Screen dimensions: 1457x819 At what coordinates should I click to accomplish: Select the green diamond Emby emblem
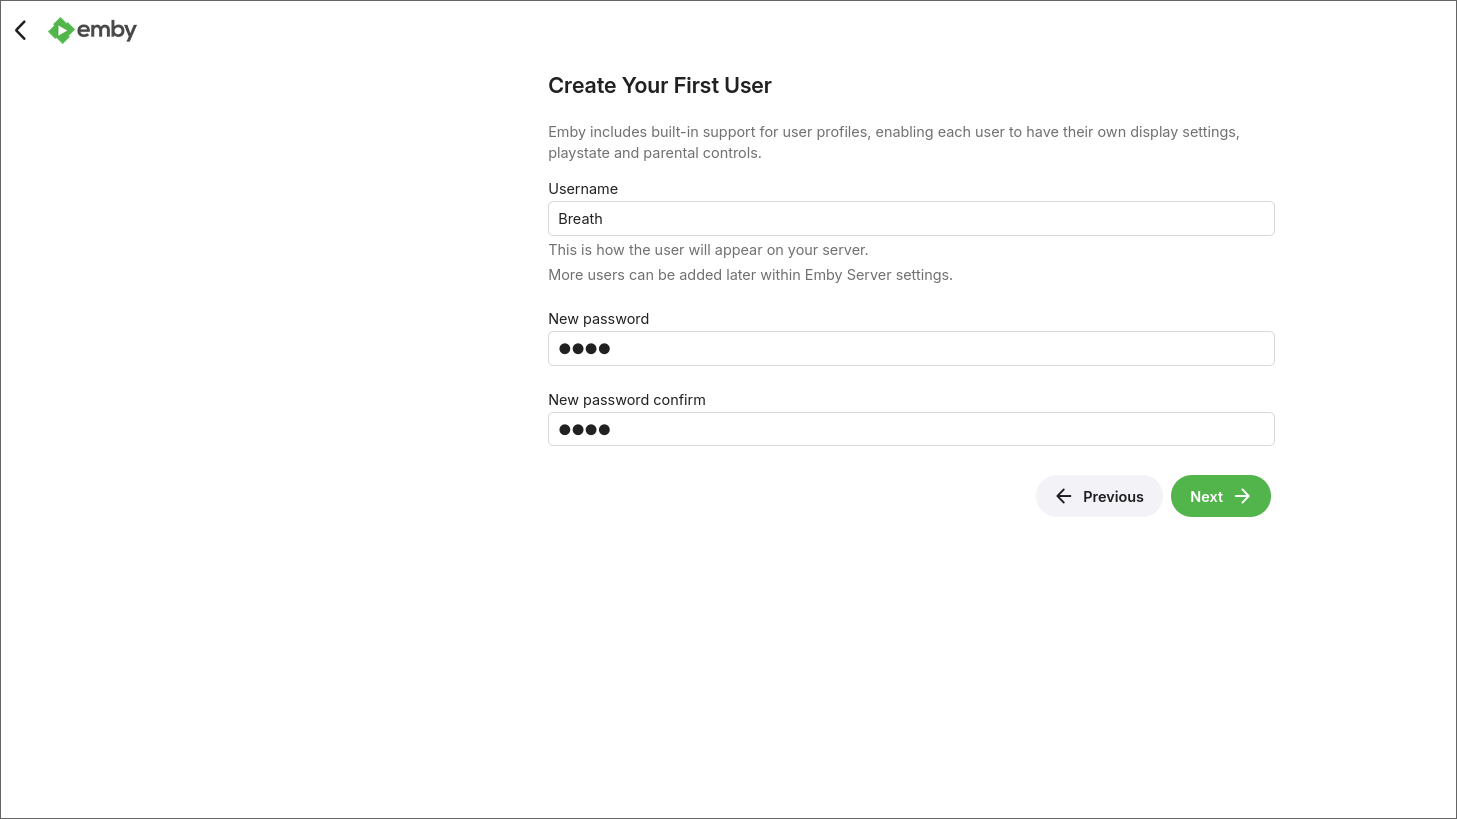(61, 30)
